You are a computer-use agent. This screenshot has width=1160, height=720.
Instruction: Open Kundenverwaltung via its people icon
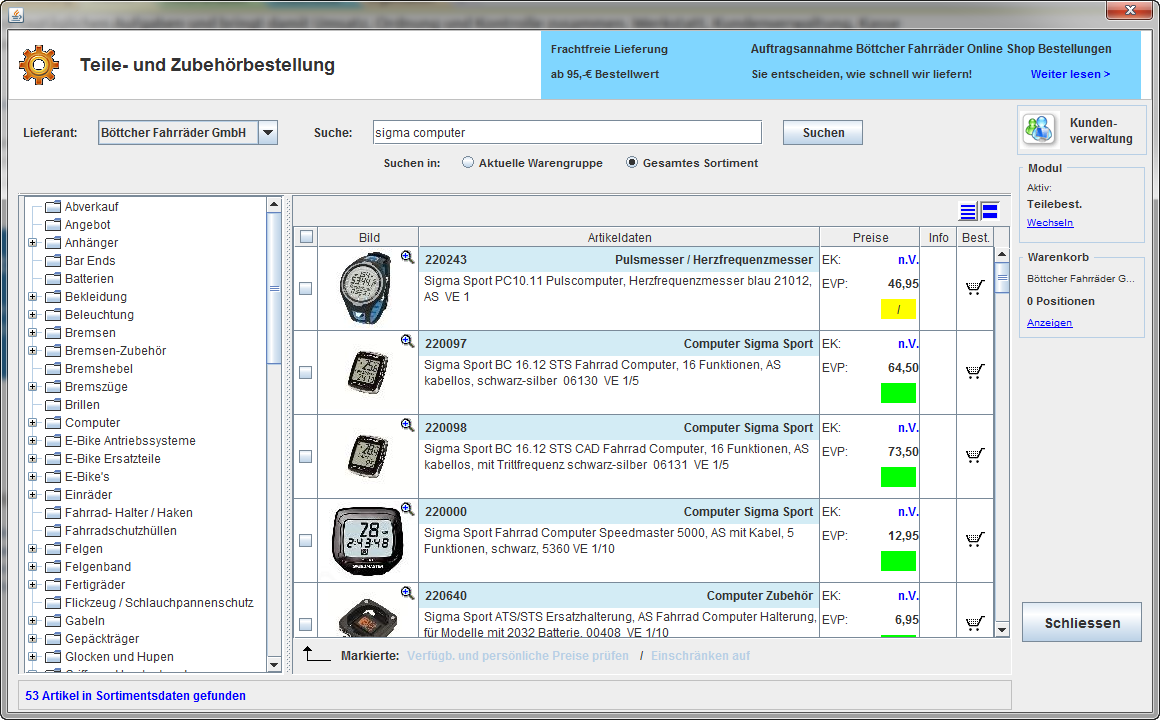coord(1039,129)
